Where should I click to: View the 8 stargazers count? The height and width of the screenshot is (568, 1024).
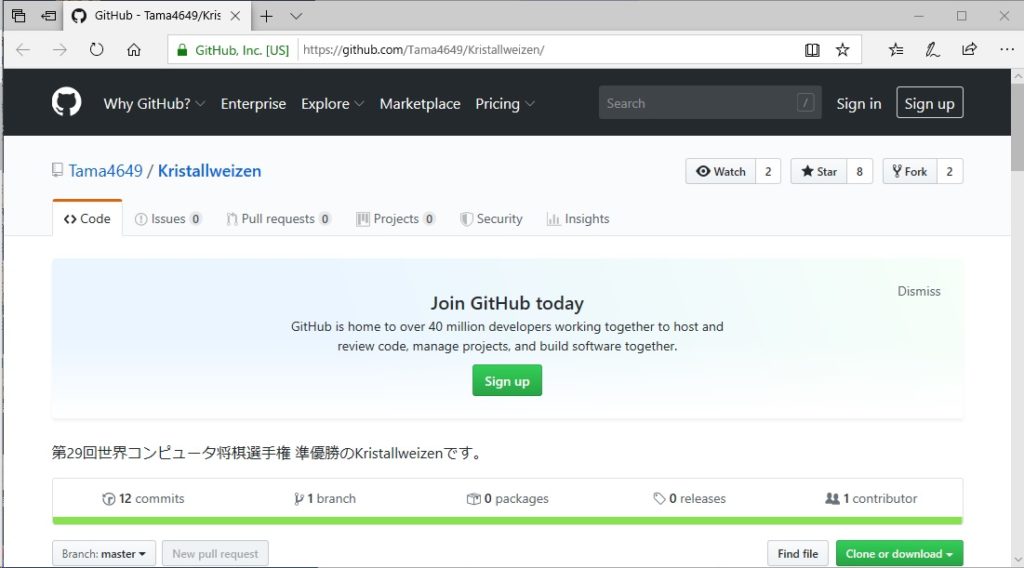tap(859, 171)
